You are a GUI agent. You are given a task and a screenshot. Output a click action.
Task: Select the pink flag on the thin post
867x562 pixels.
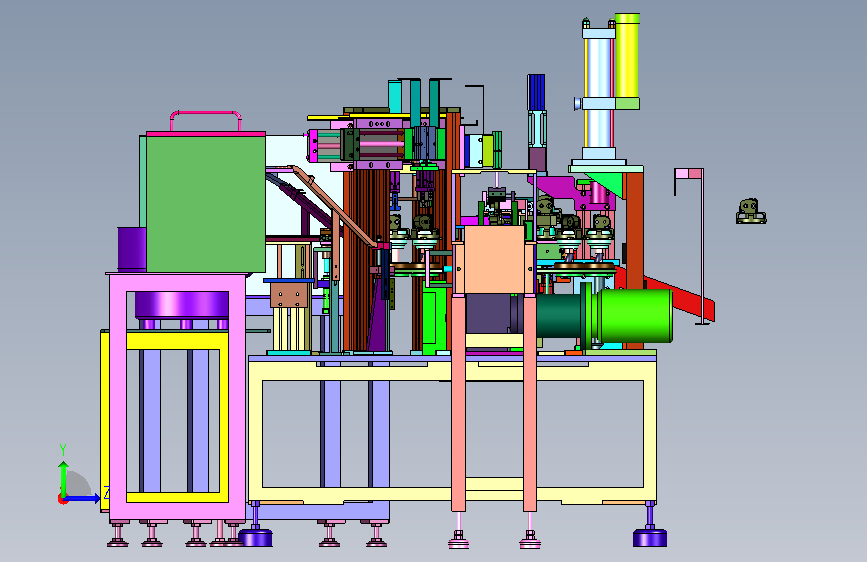tap(688, 174)
